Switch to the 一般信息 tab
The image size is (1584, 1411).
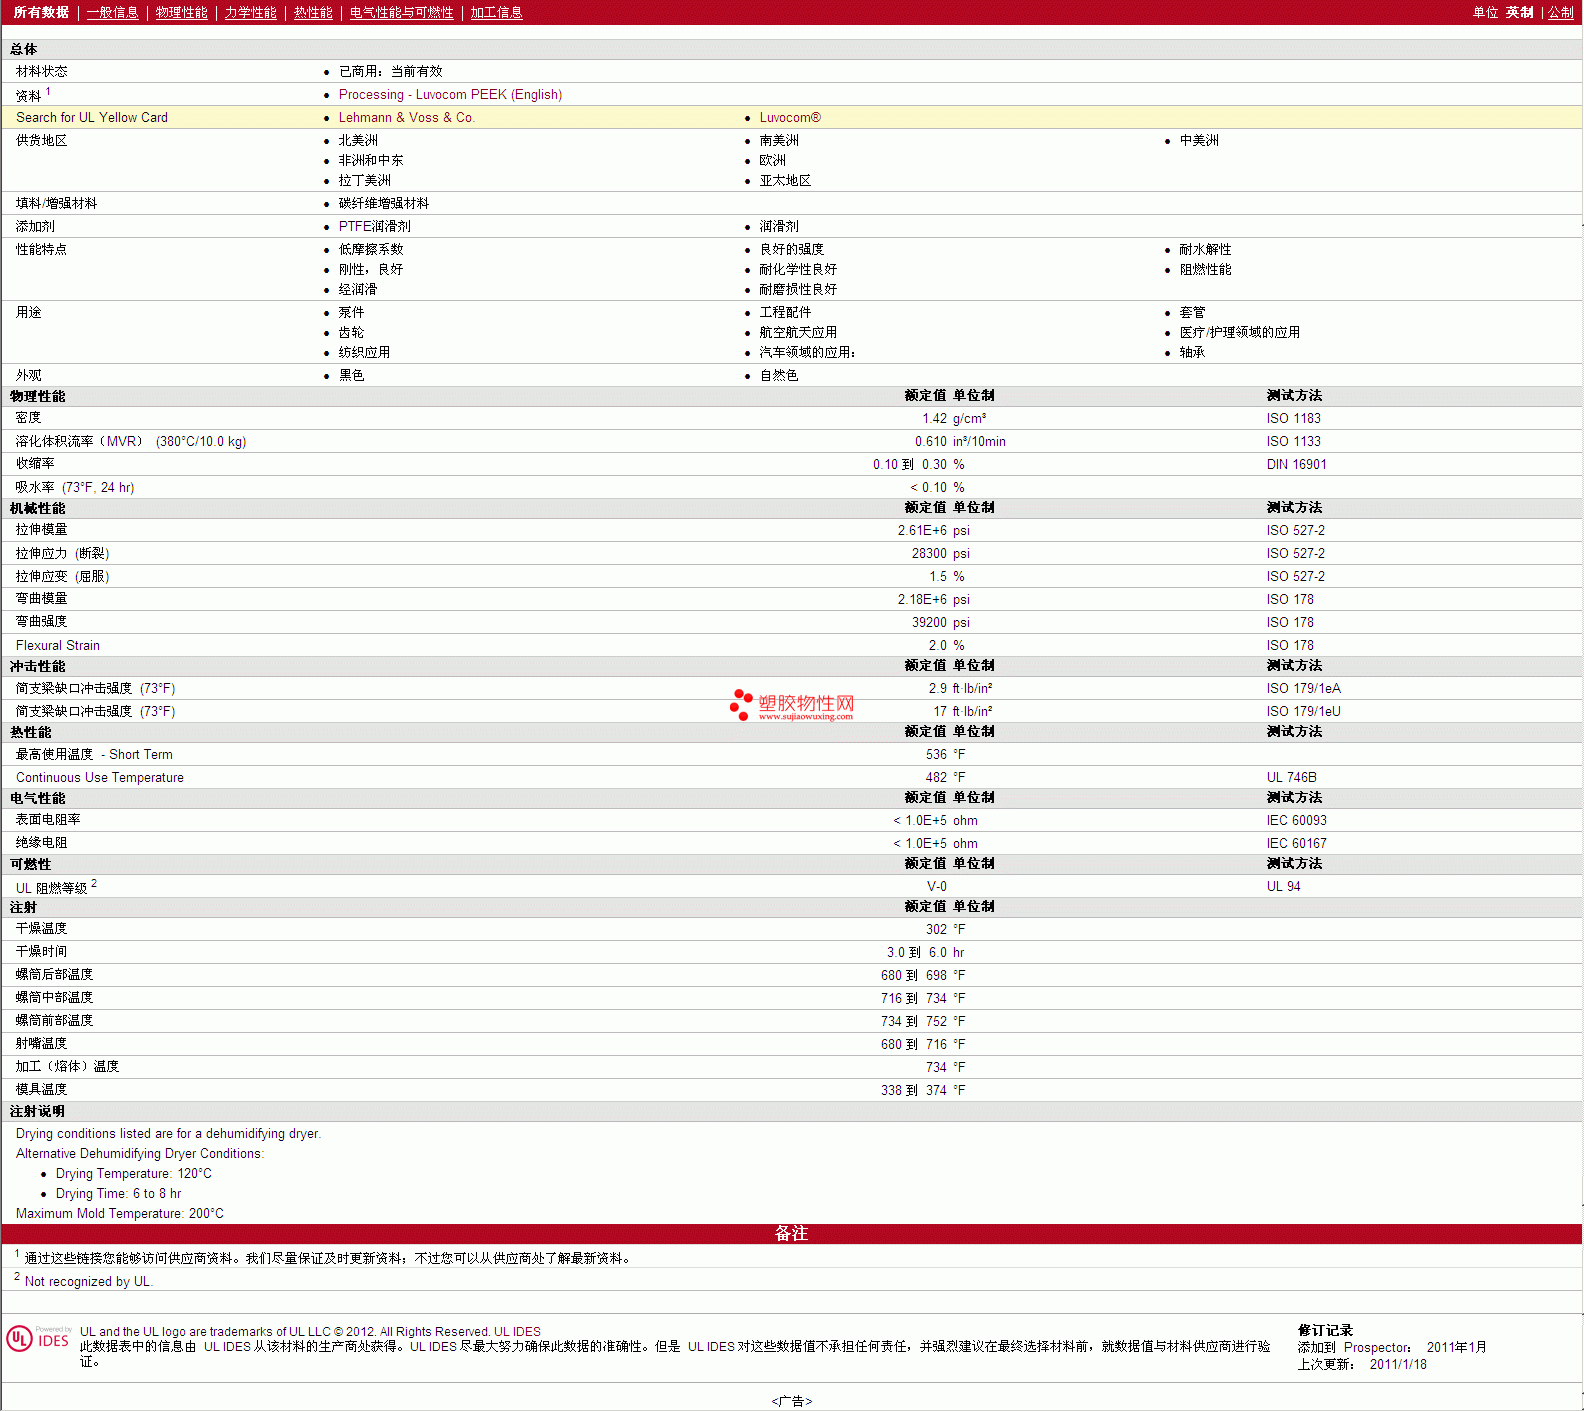112,12
